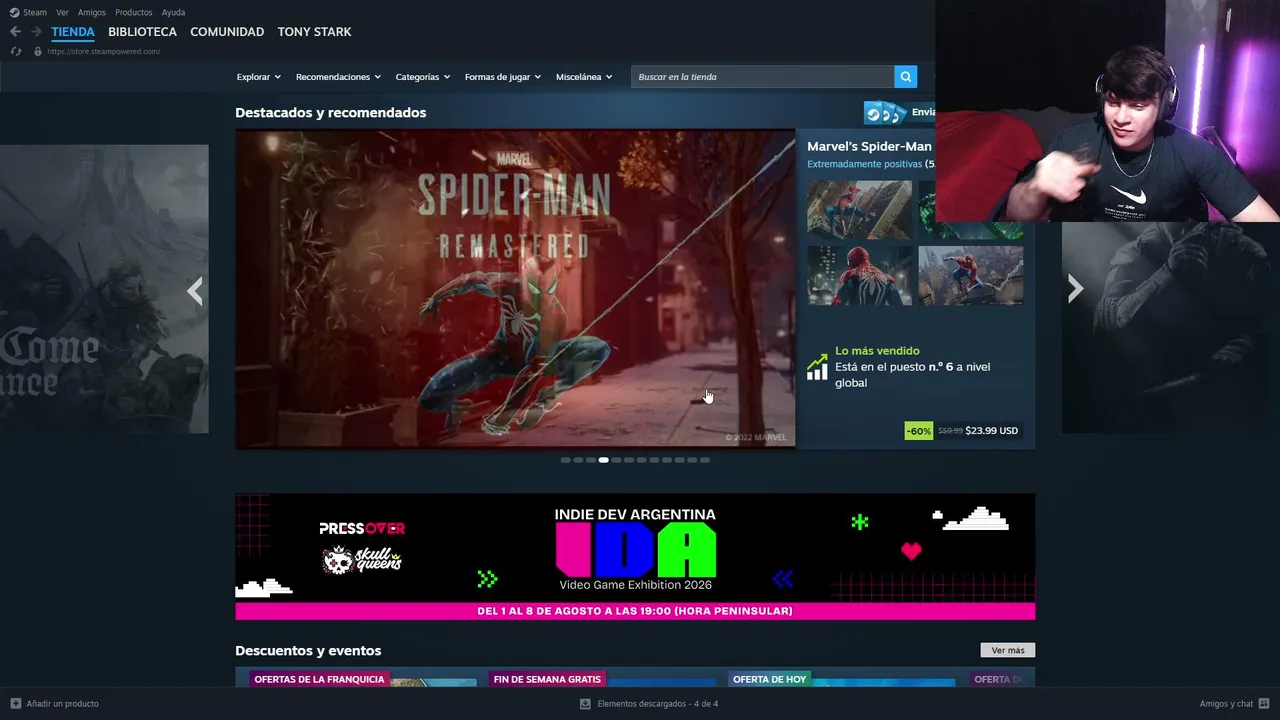
Task: Select the last carousel page dot
Action: tap(705, 460)
